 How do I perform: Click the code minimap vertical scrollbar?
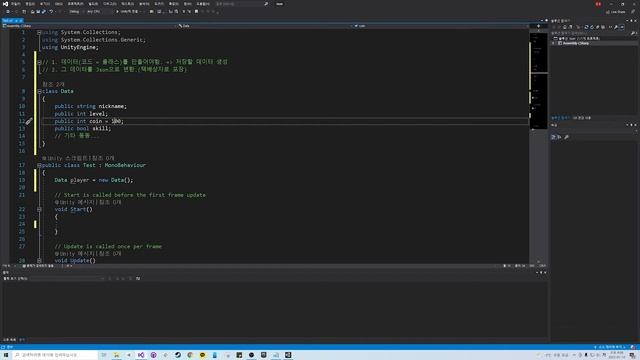click(538, 147)
